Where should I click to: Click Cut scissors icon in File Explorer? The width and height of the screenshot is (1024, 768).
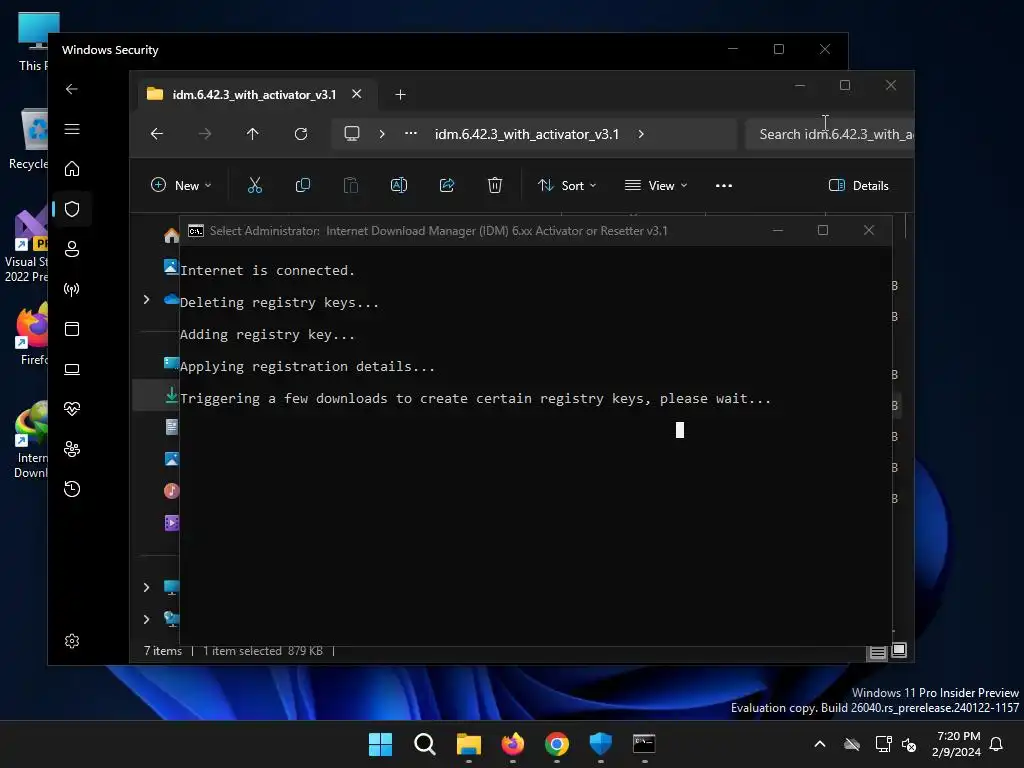point(255,185)
